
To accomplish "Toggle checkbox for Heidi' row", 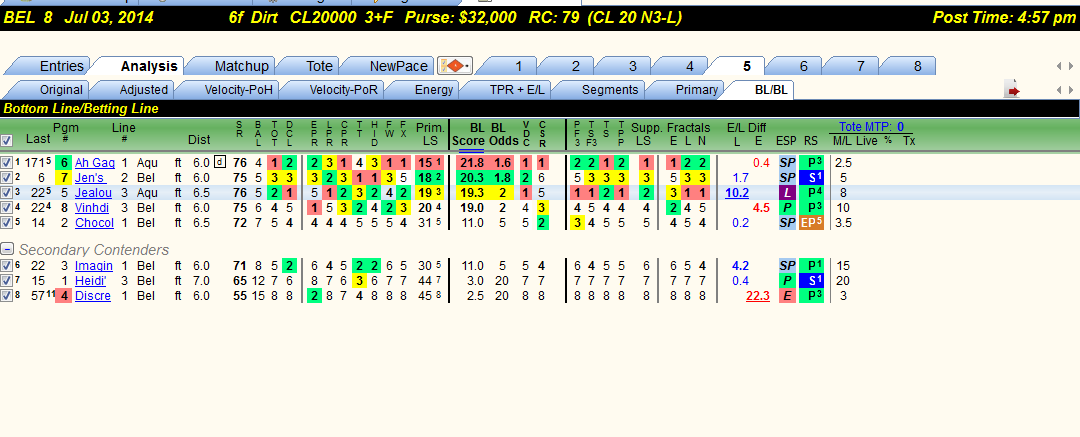I will click(6, 281).
